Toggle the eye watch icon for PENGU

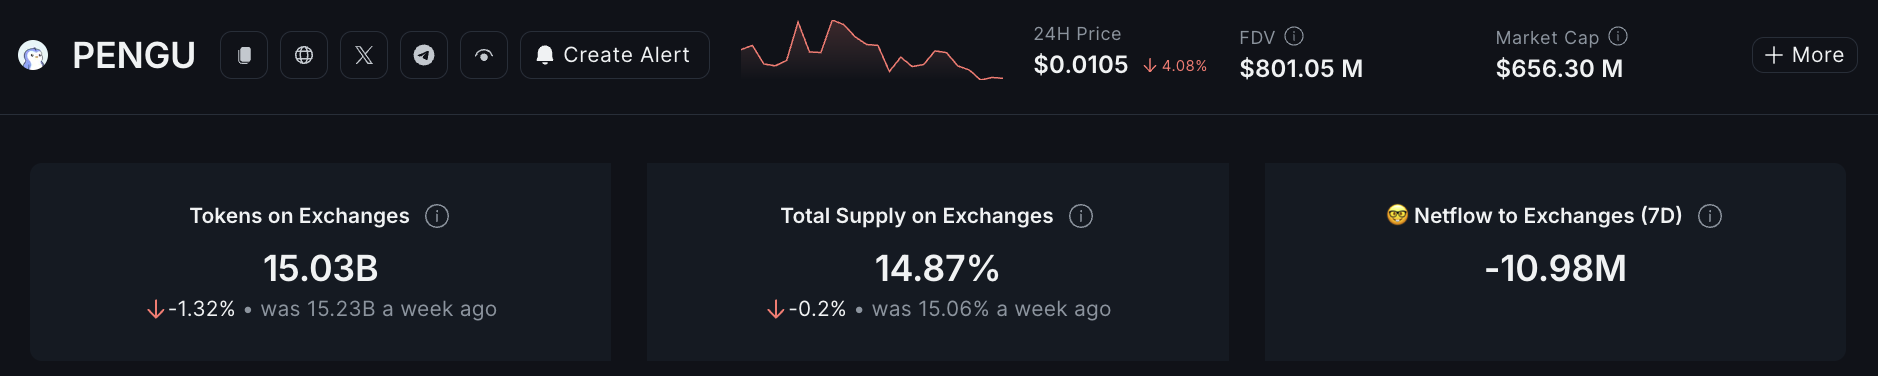coord(484,55)
